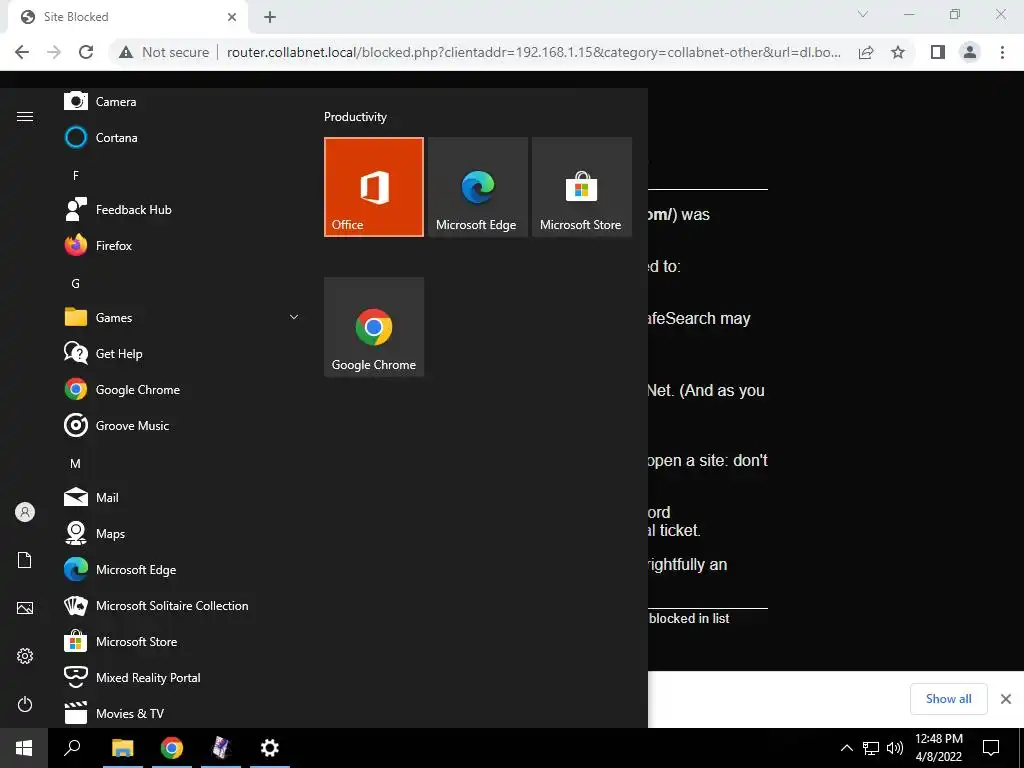Click the Power icon in Start
Image resolution: width=1024 pixels, height=768 pixels.
[x=25, y=704]
